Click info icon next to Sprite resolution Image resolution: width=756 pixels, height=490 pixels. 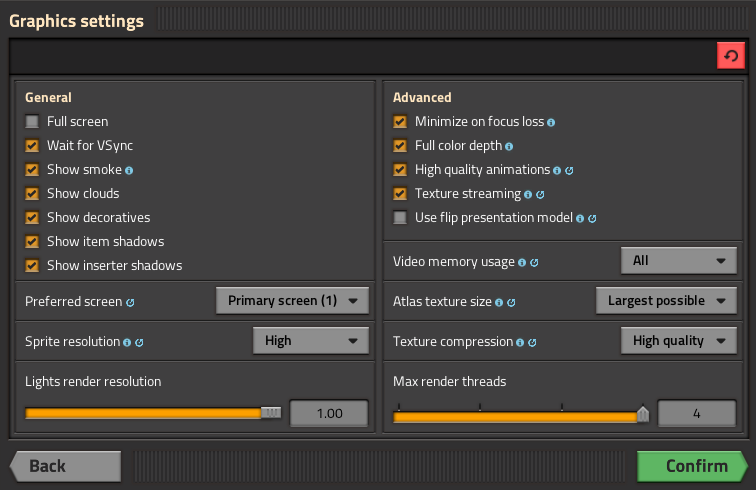(127, 342)
